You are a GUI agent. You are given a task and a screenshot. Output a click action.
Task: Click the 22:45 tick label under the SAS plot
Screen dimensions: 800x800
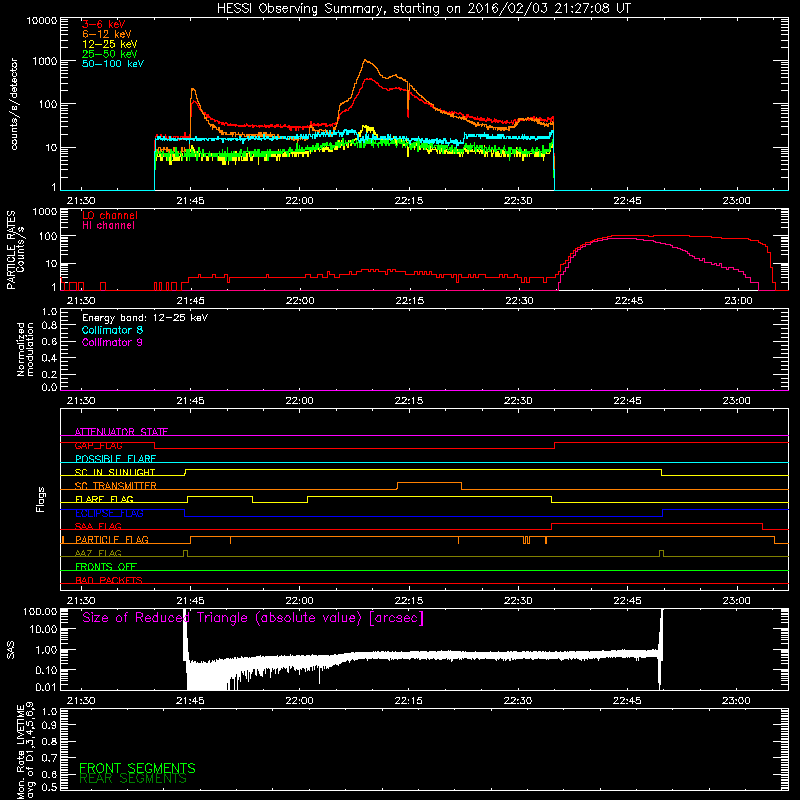coord(627,701)
